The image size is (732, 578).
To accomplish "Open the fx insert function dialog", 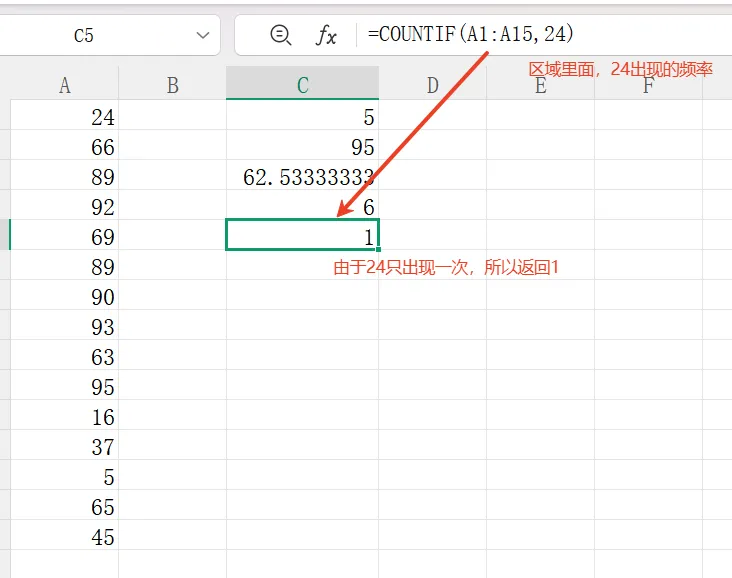I will (x=326, y=35).
